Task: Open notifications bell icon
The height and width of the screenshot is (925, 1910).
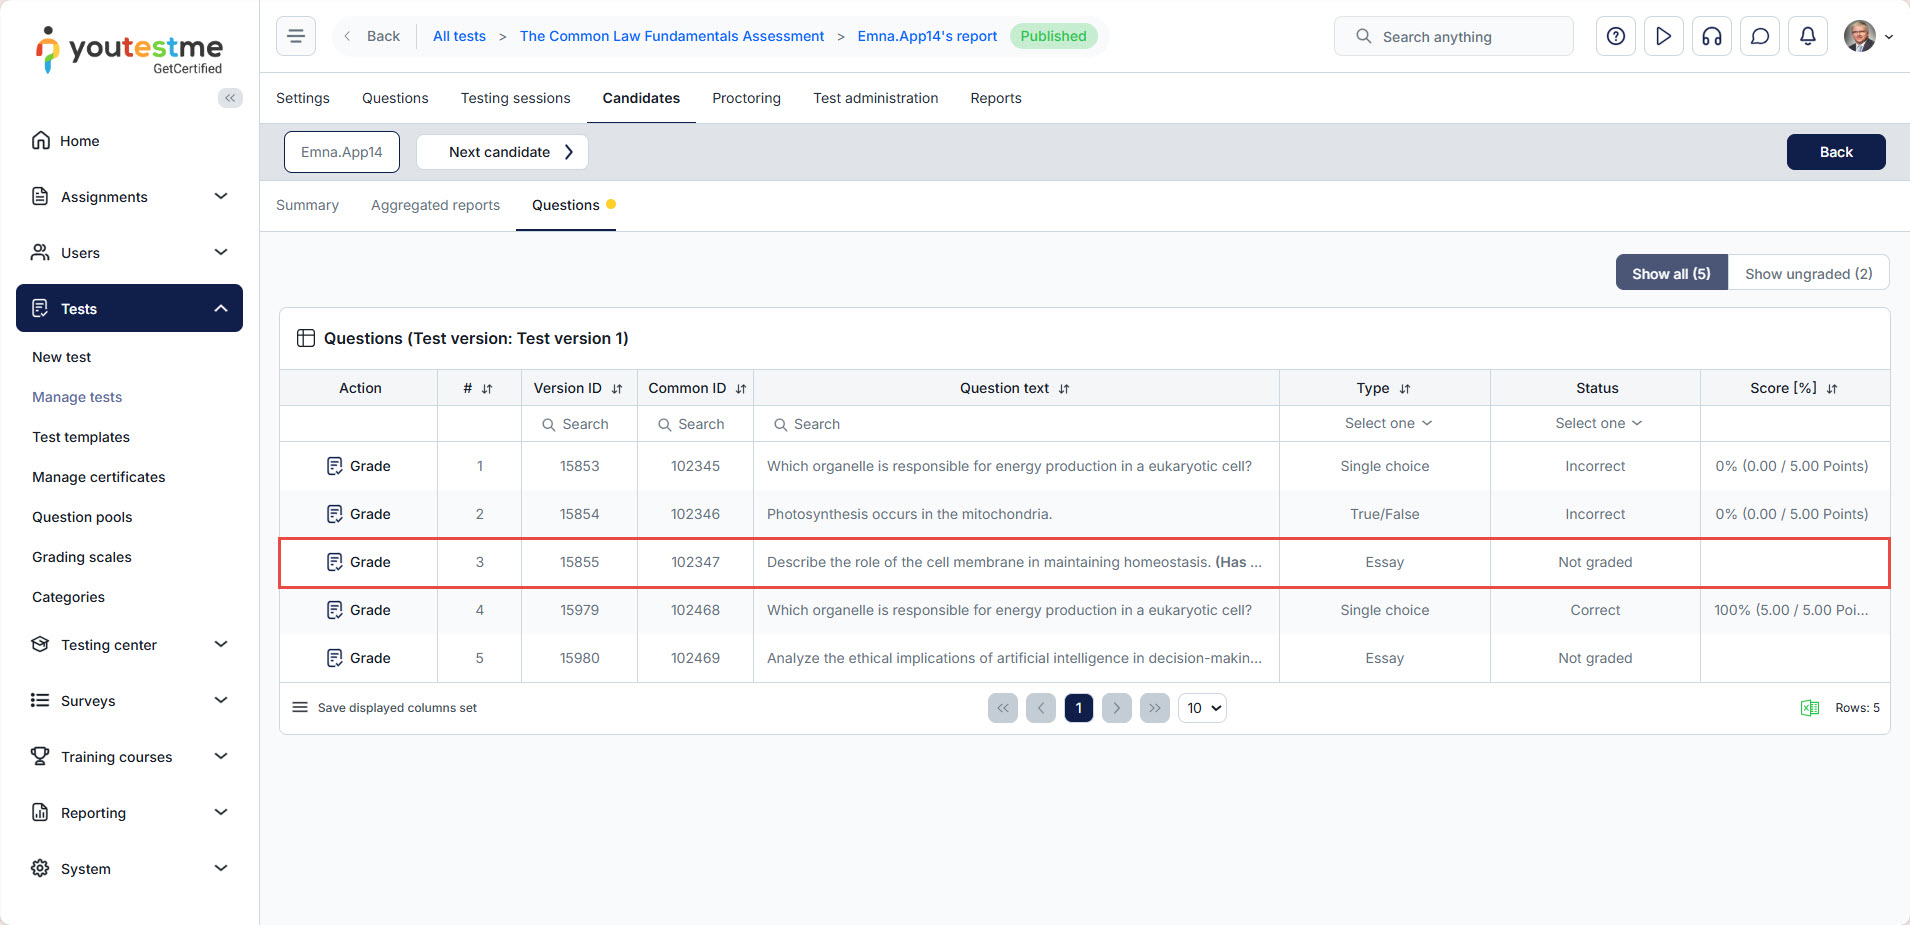Action: tap(1807, 37)
